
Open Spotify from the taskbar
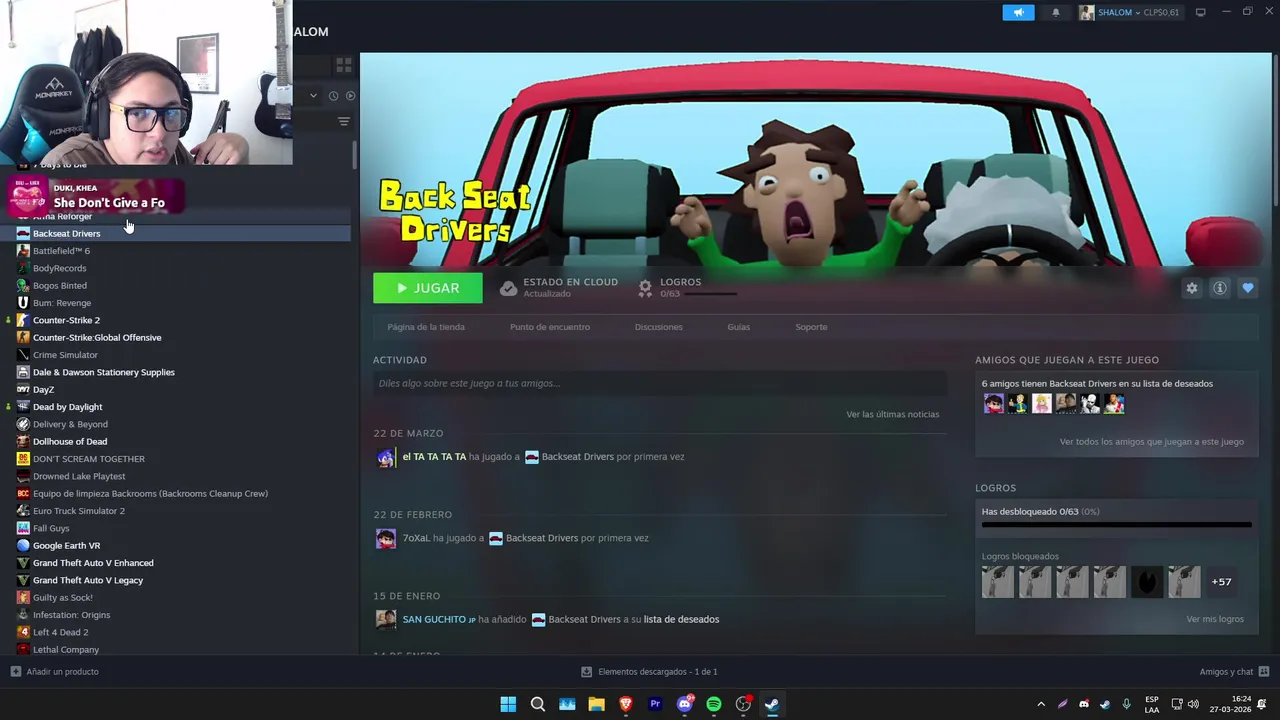tap(714, 704)
